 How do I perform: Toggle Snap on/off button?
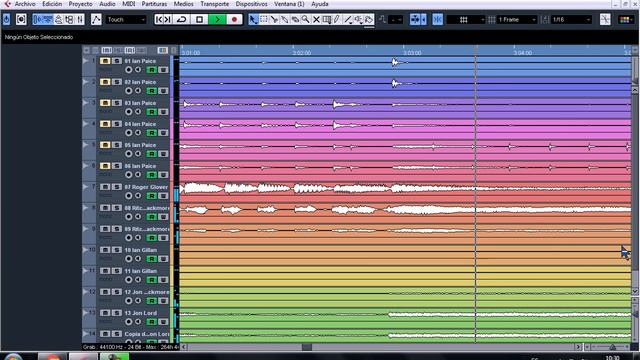(x=438, y=19)
